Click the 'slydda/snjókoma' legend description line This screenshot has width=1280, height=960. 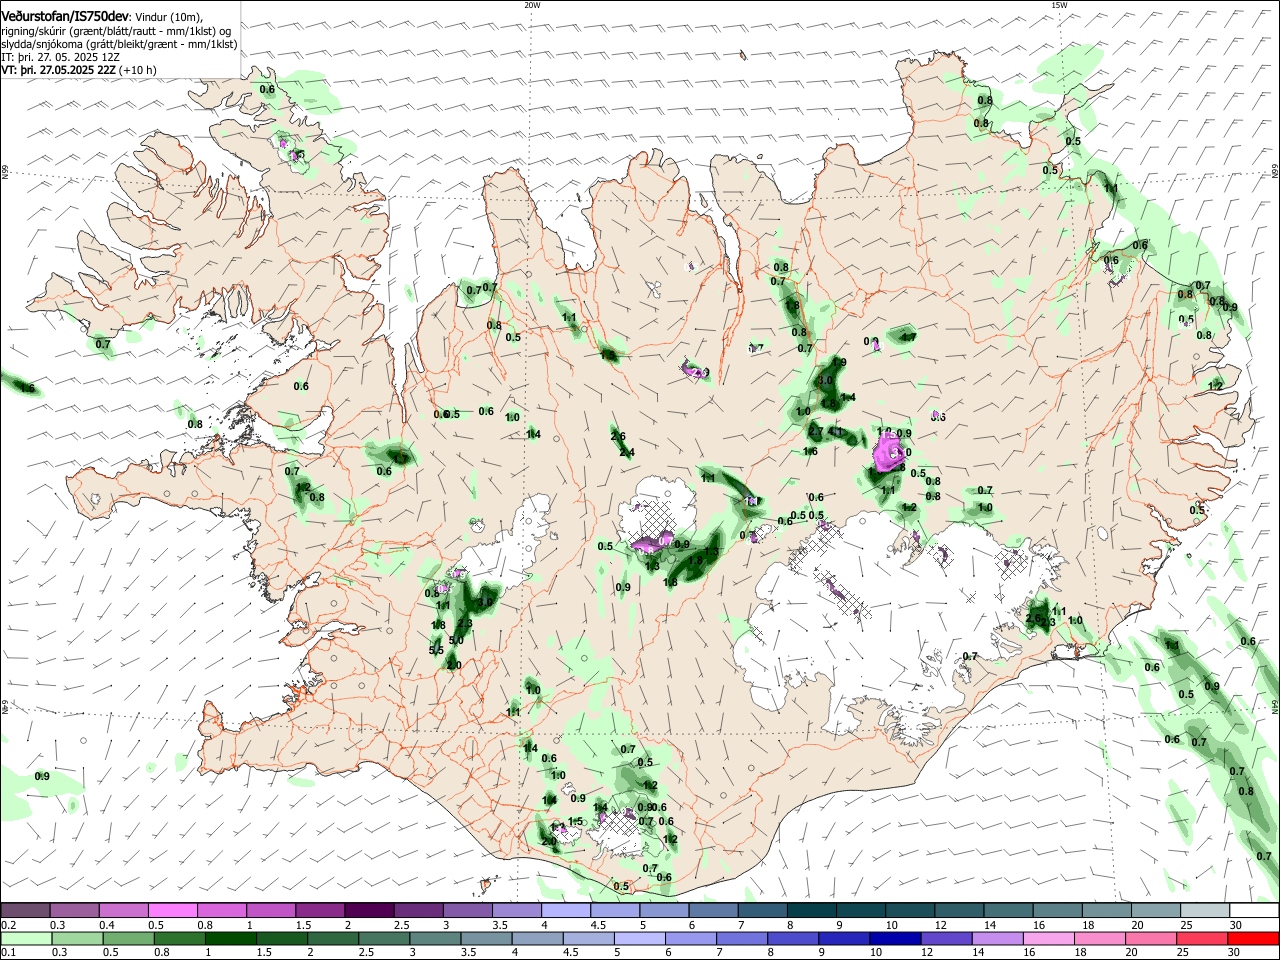(119, 44)
